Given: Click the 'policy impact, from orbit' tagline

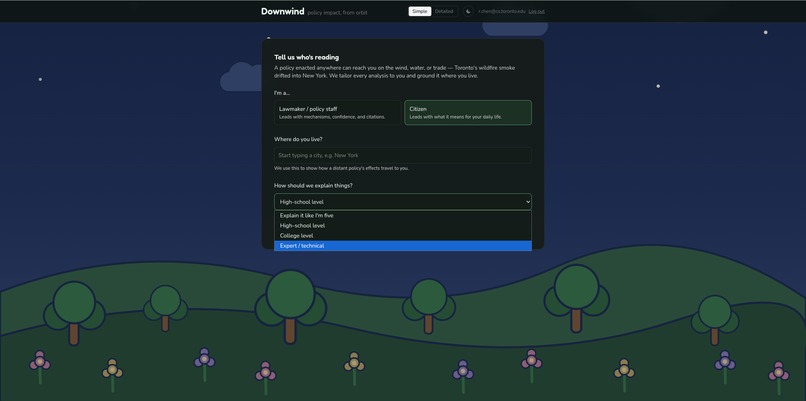Looking at the screenshot, I should coord(337,12).
